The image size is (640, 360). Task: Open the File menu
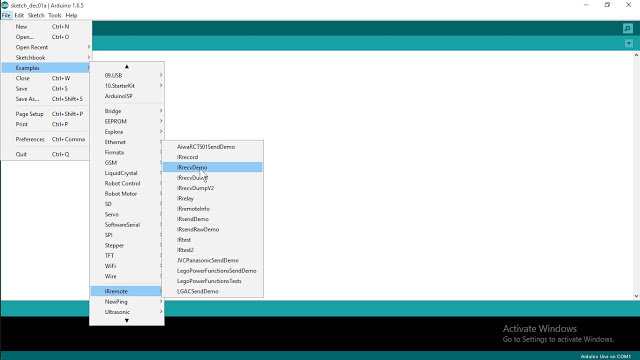pos(6,16)
